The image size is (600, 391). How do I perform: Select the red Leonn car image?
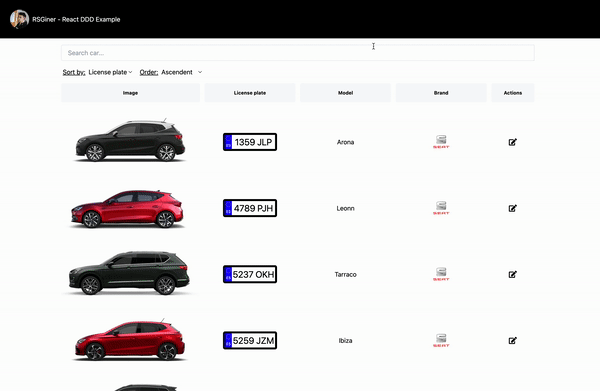click(128, 209)
